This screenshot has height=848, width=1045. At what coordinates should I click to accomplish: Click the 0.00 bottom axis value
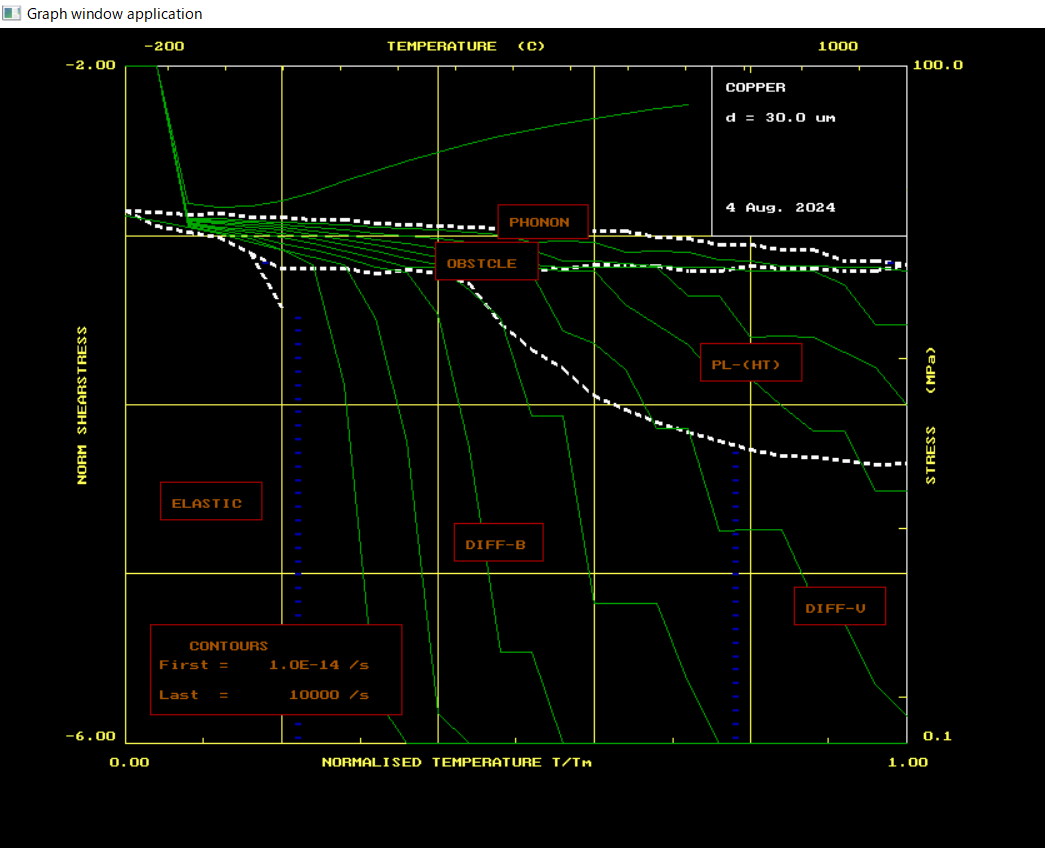tap(129, 762)
